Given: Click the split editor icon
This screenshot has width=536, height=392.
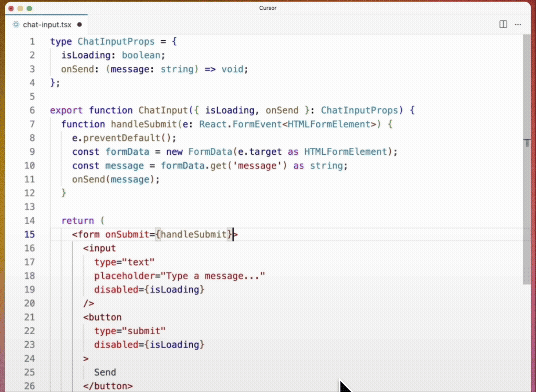Looking at the screenshot, I should tap(503, 24).
